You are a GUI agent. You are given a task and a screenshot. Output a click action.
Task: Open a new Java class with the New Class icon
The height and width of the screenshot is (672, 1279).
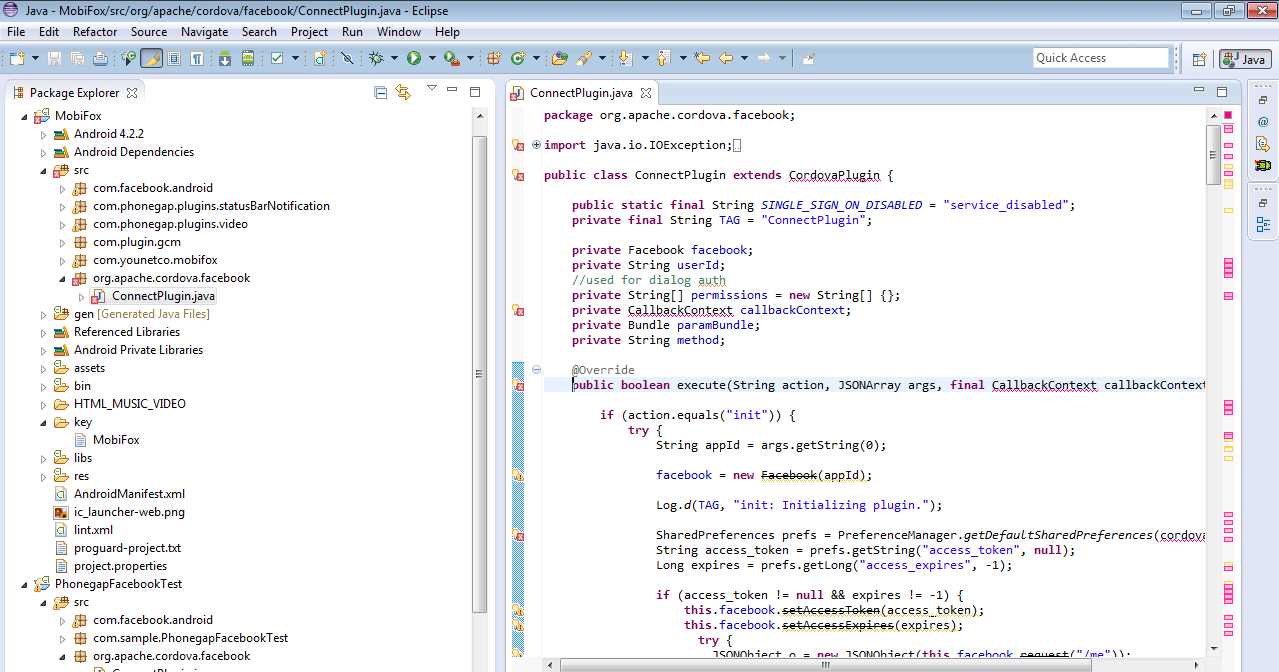pyautogui.click(x=518, y=57)
